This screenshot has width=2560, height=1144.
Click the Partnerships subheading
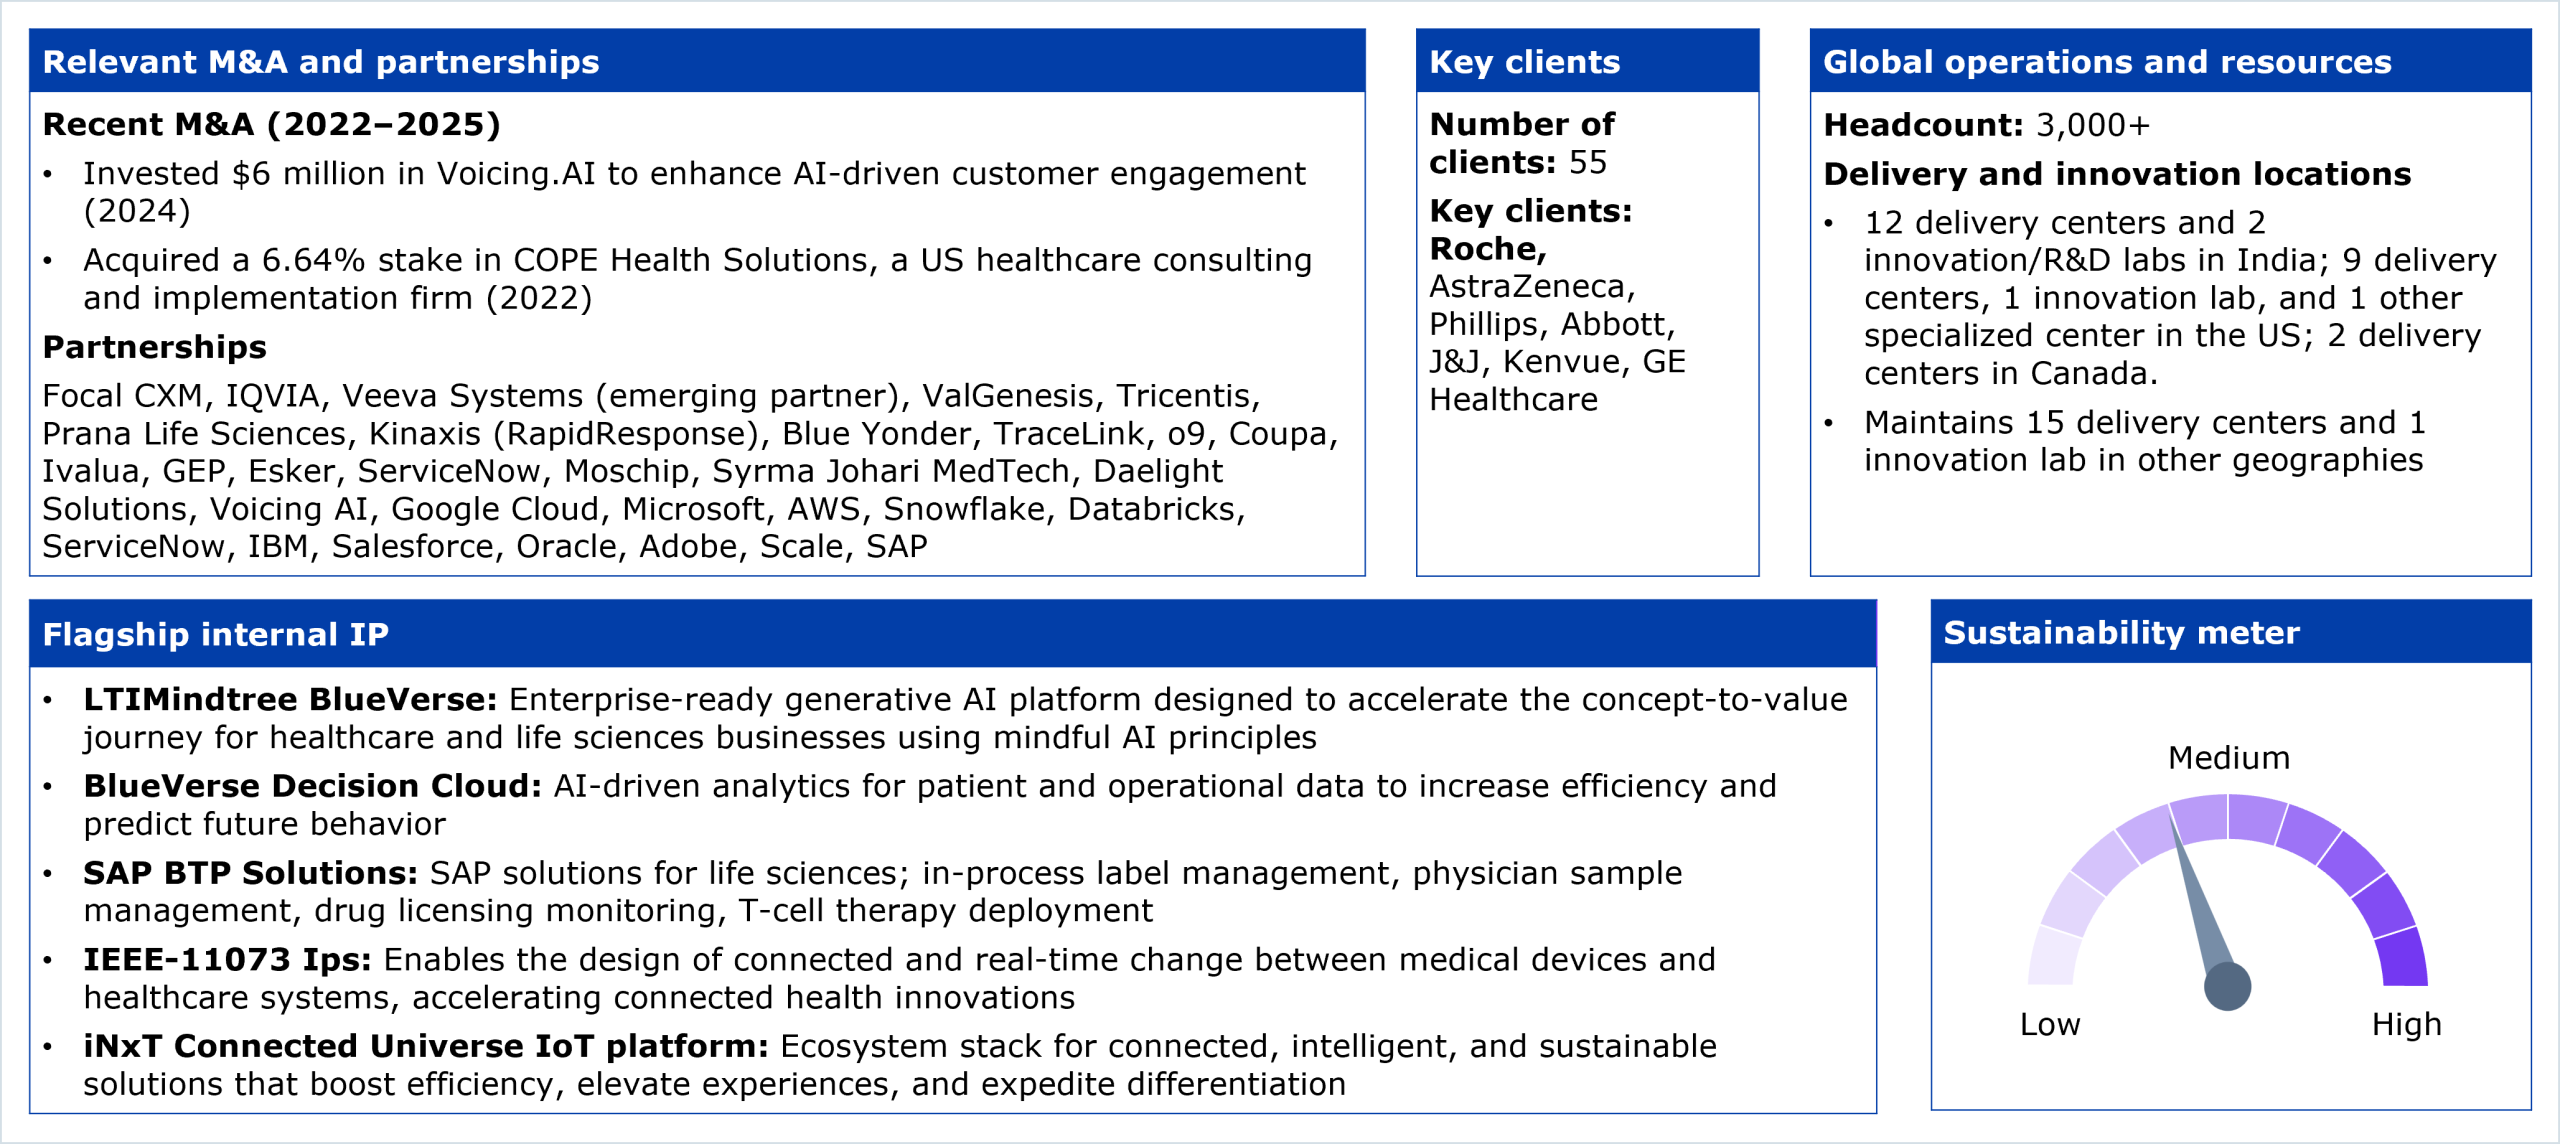154,347
